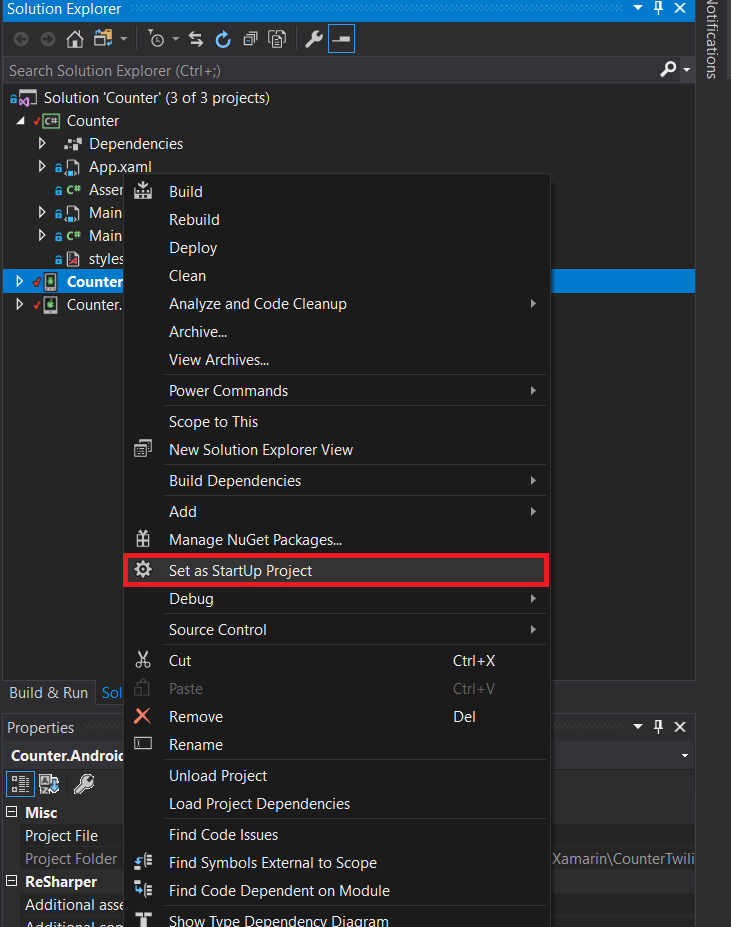Expand the Dependencies node
The image size is (731, 927).
[x=42, y=143]
